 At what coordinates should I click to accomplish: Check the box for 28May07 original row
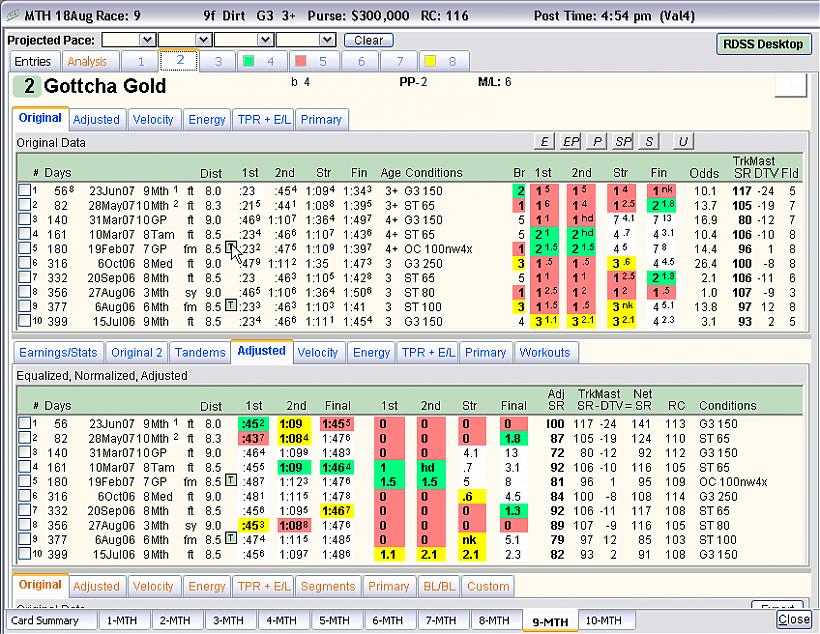[24, 205]
